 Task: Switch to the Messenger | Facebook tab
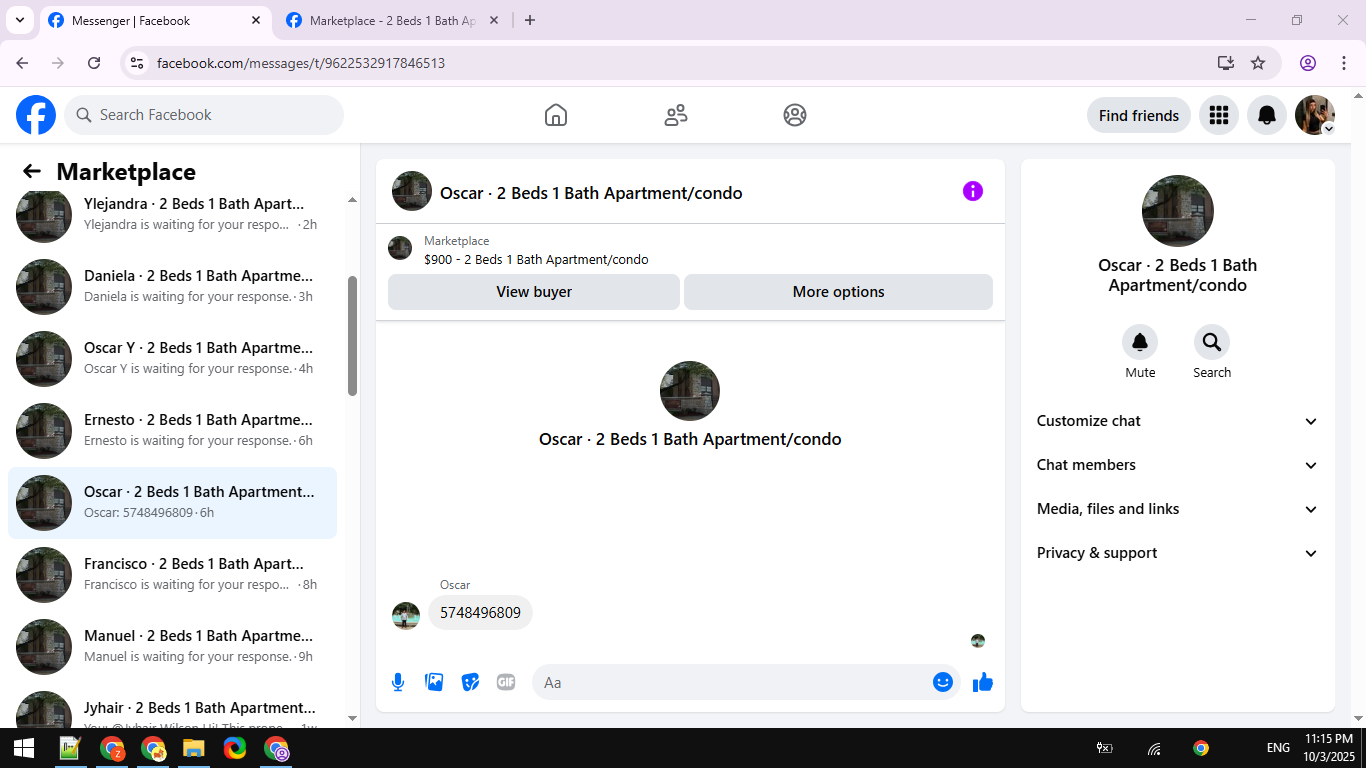pos(155,21)
